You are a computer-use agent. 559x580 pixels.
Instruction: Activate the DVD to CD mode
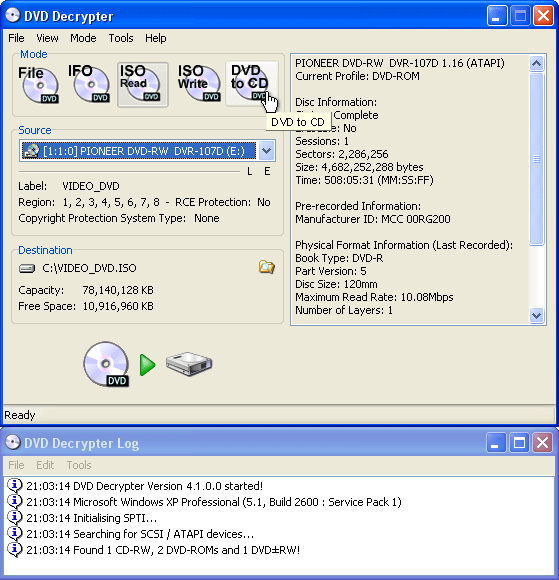point(252,84)
